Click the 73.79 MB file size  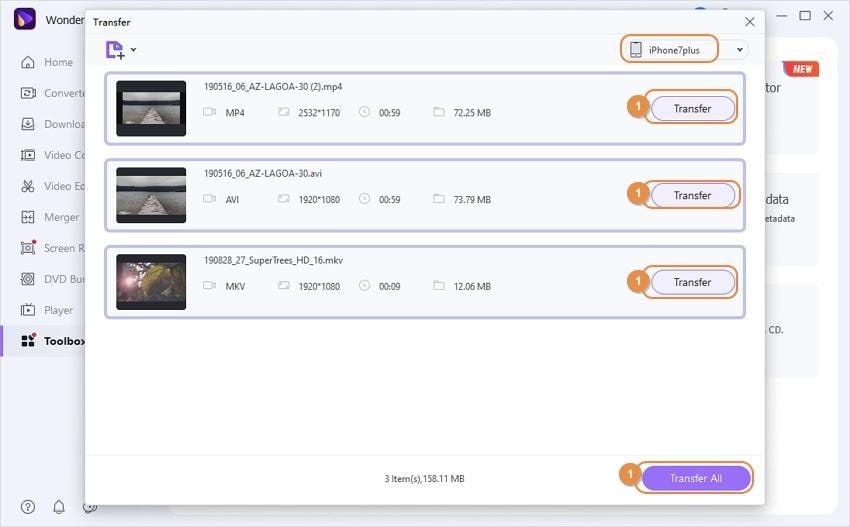[472, 200]
